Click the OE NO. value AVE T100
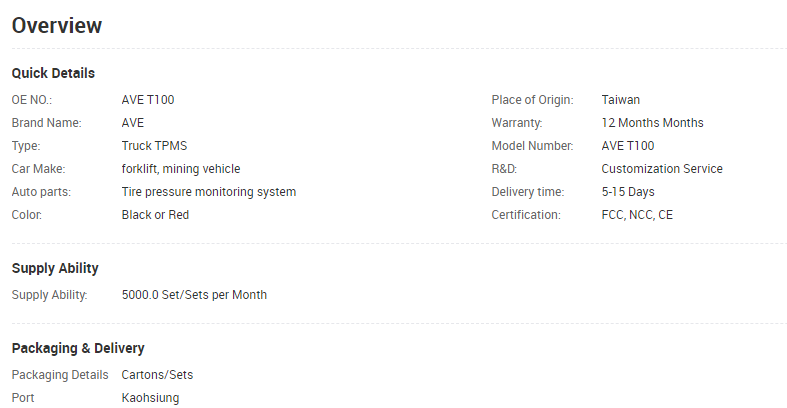The image size is (787, 408). (148, 100)
